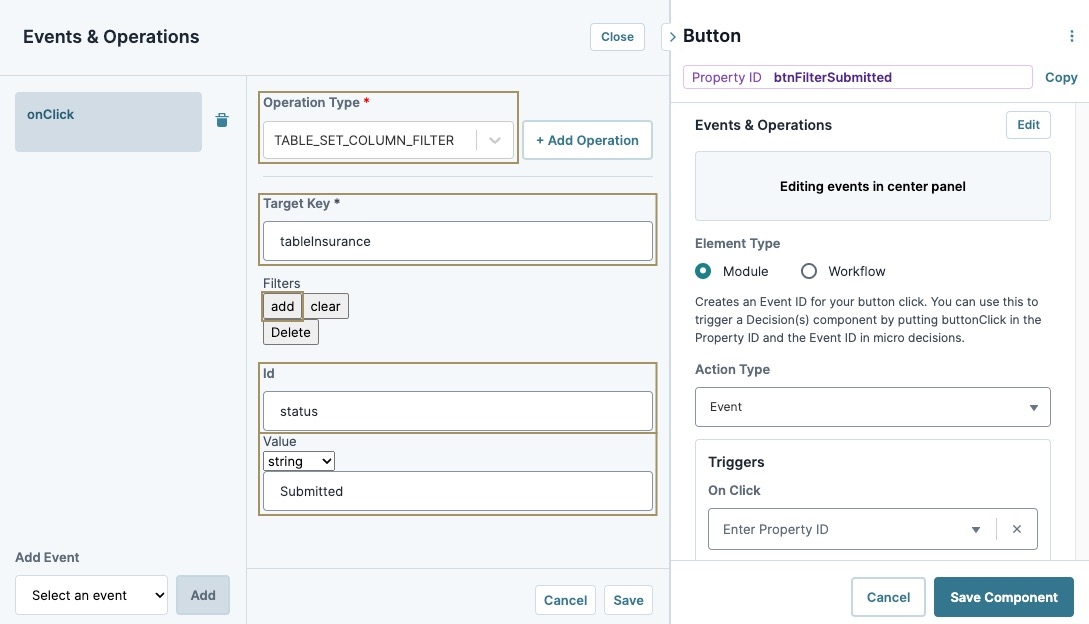Screen dimensions: 1089x624
Task: Click the add filter button
Action: coord(283,306)
